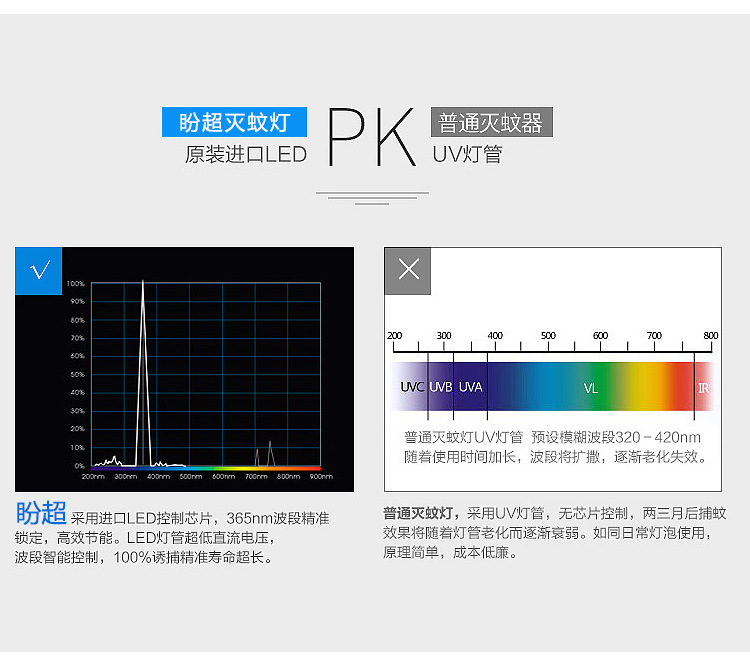Screen dimensions: 750x660
Task: Click the 300 tick on white ruler
Action: (444, 335)
